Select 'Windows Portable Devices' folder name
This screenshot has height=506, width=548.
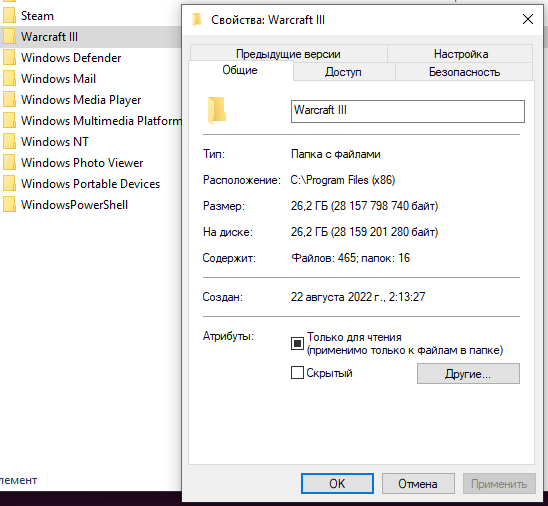tap(90, 183)
